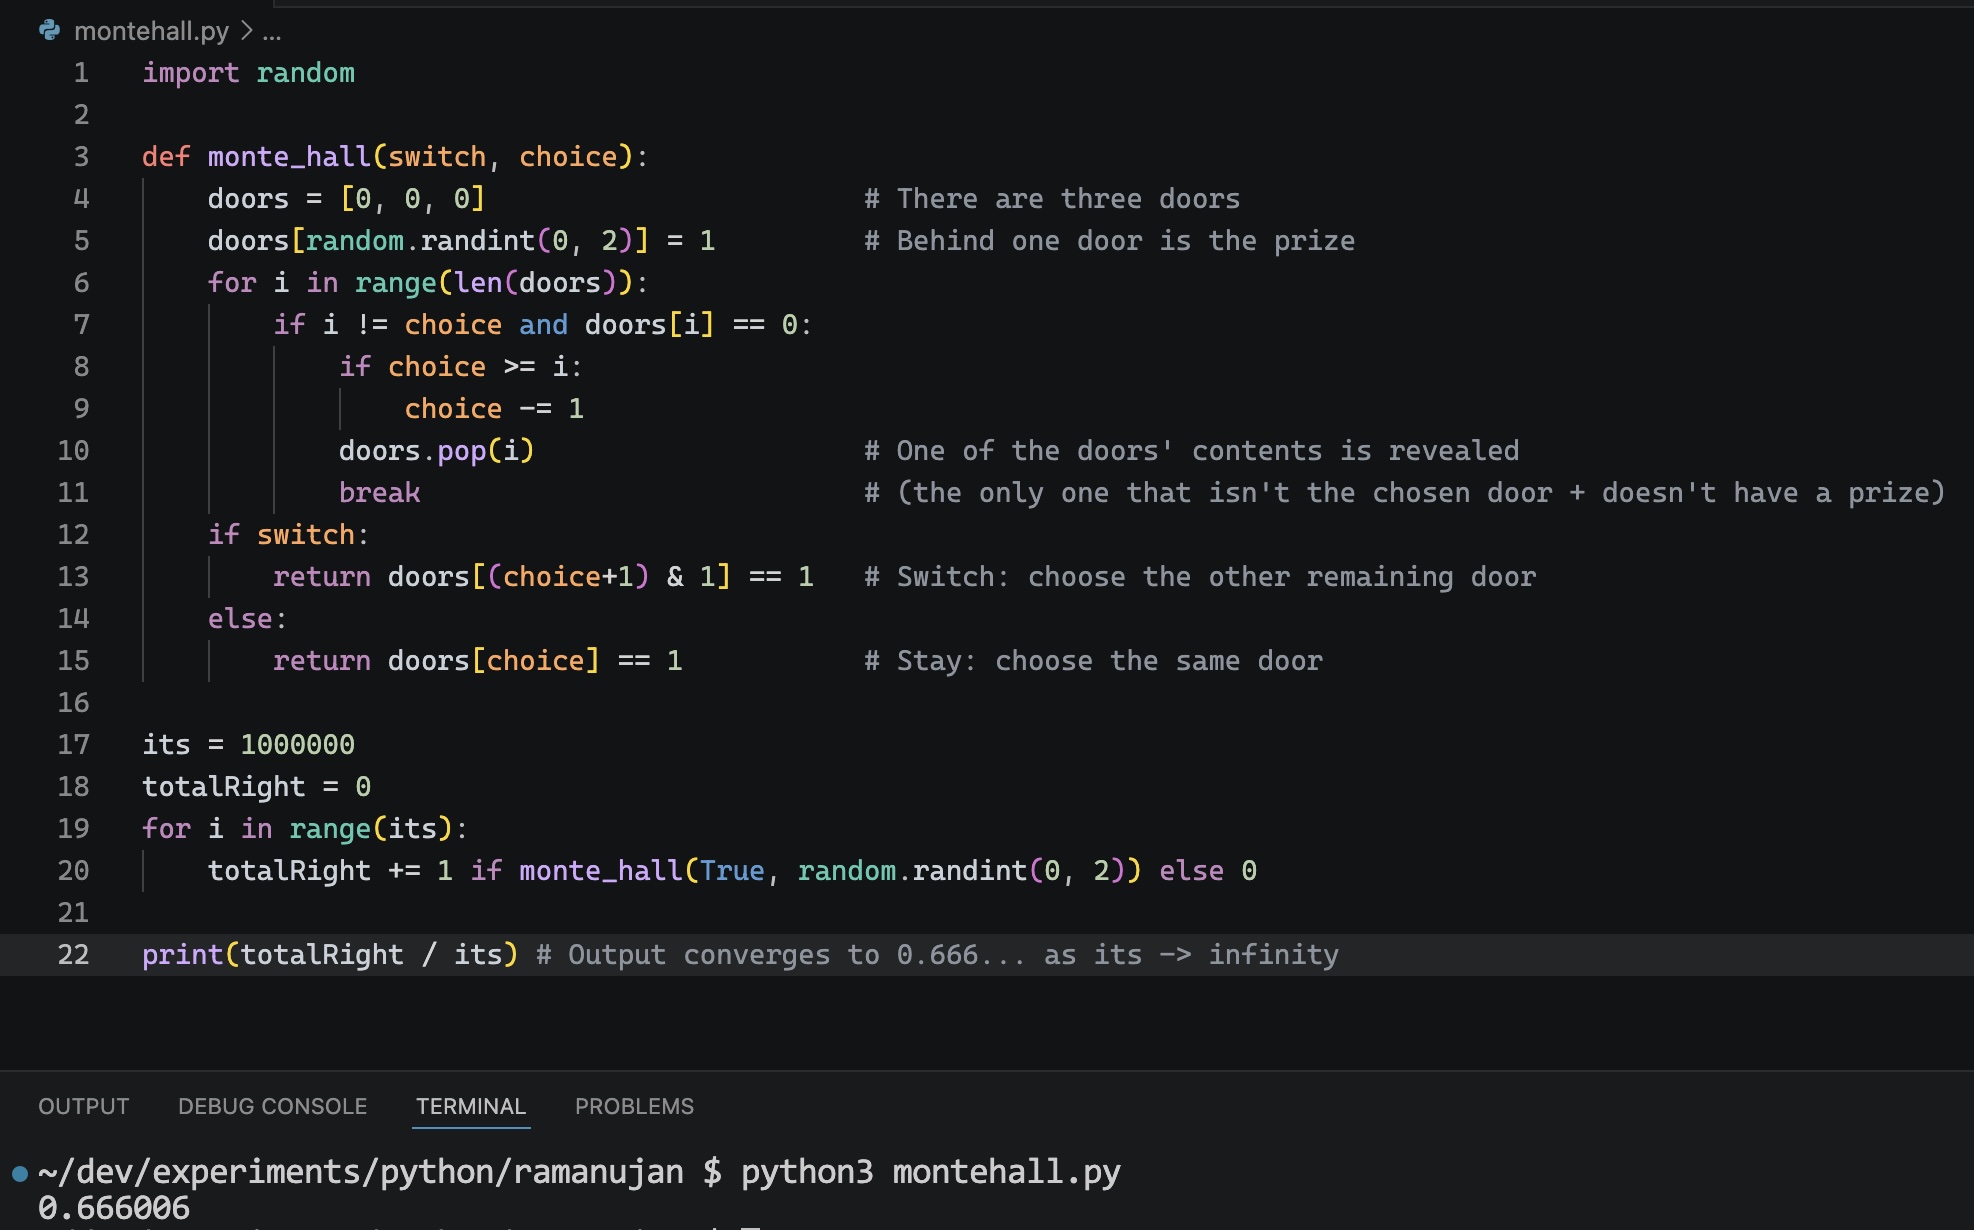Open the breadcrumb ellipsis symbol dropdown

tap(272, 31)
